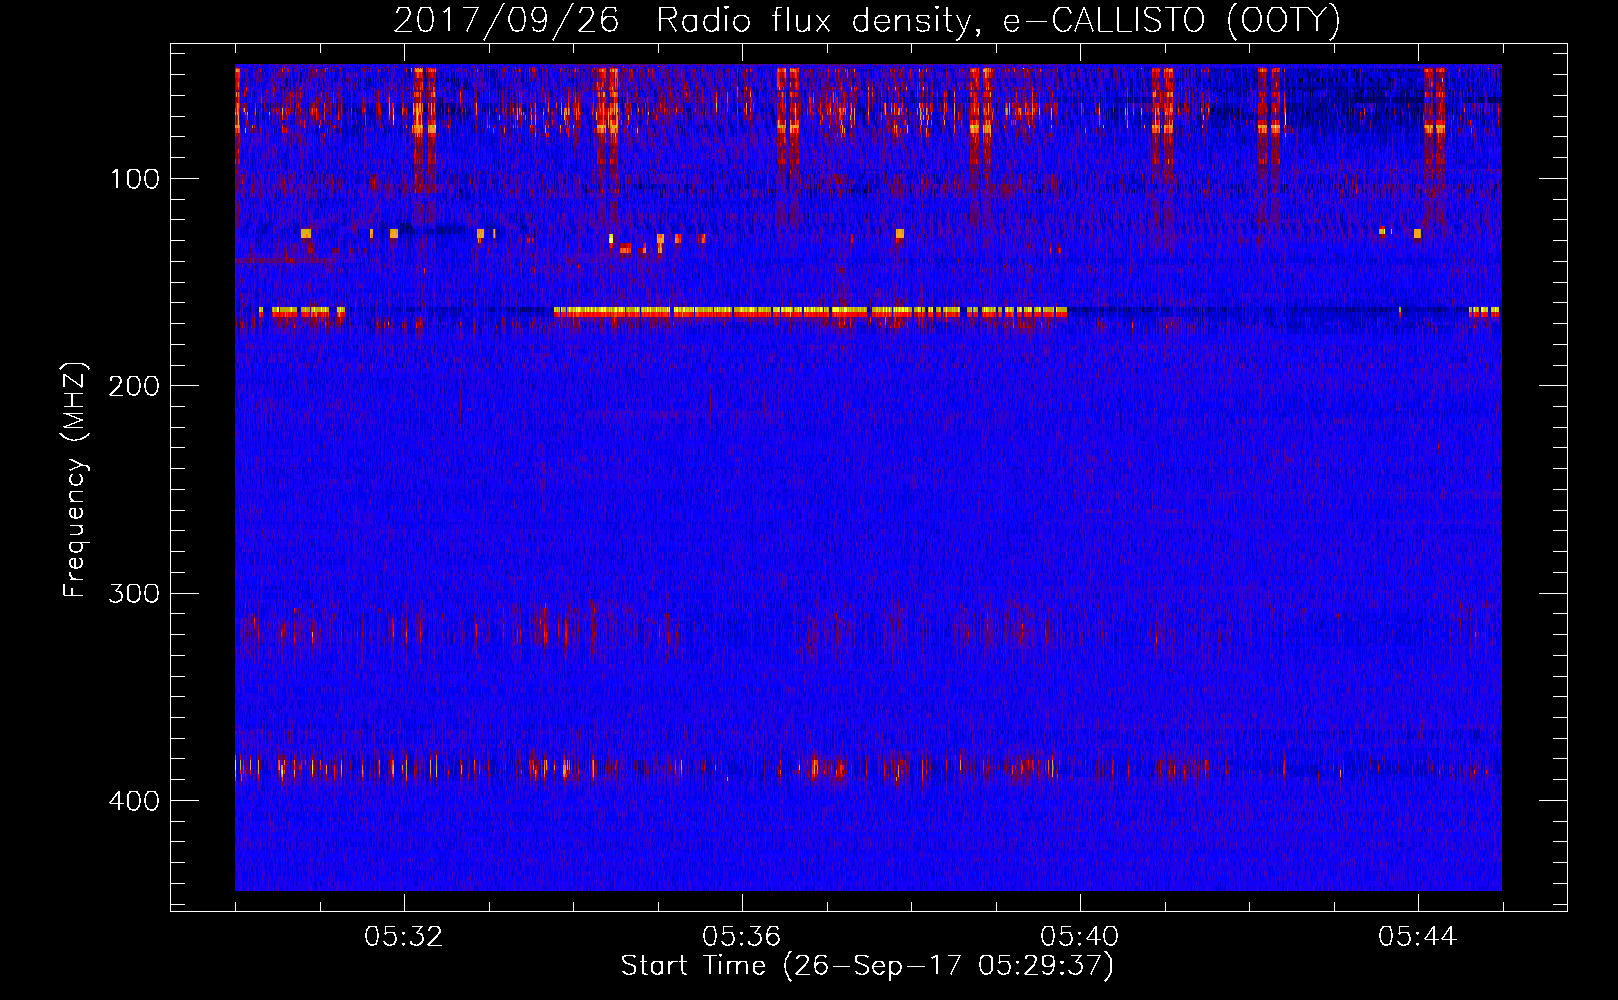This screenshot has height=1000, width=1618.
Task: Click the 05:32 time tick label
Action: tap(404, 937)
